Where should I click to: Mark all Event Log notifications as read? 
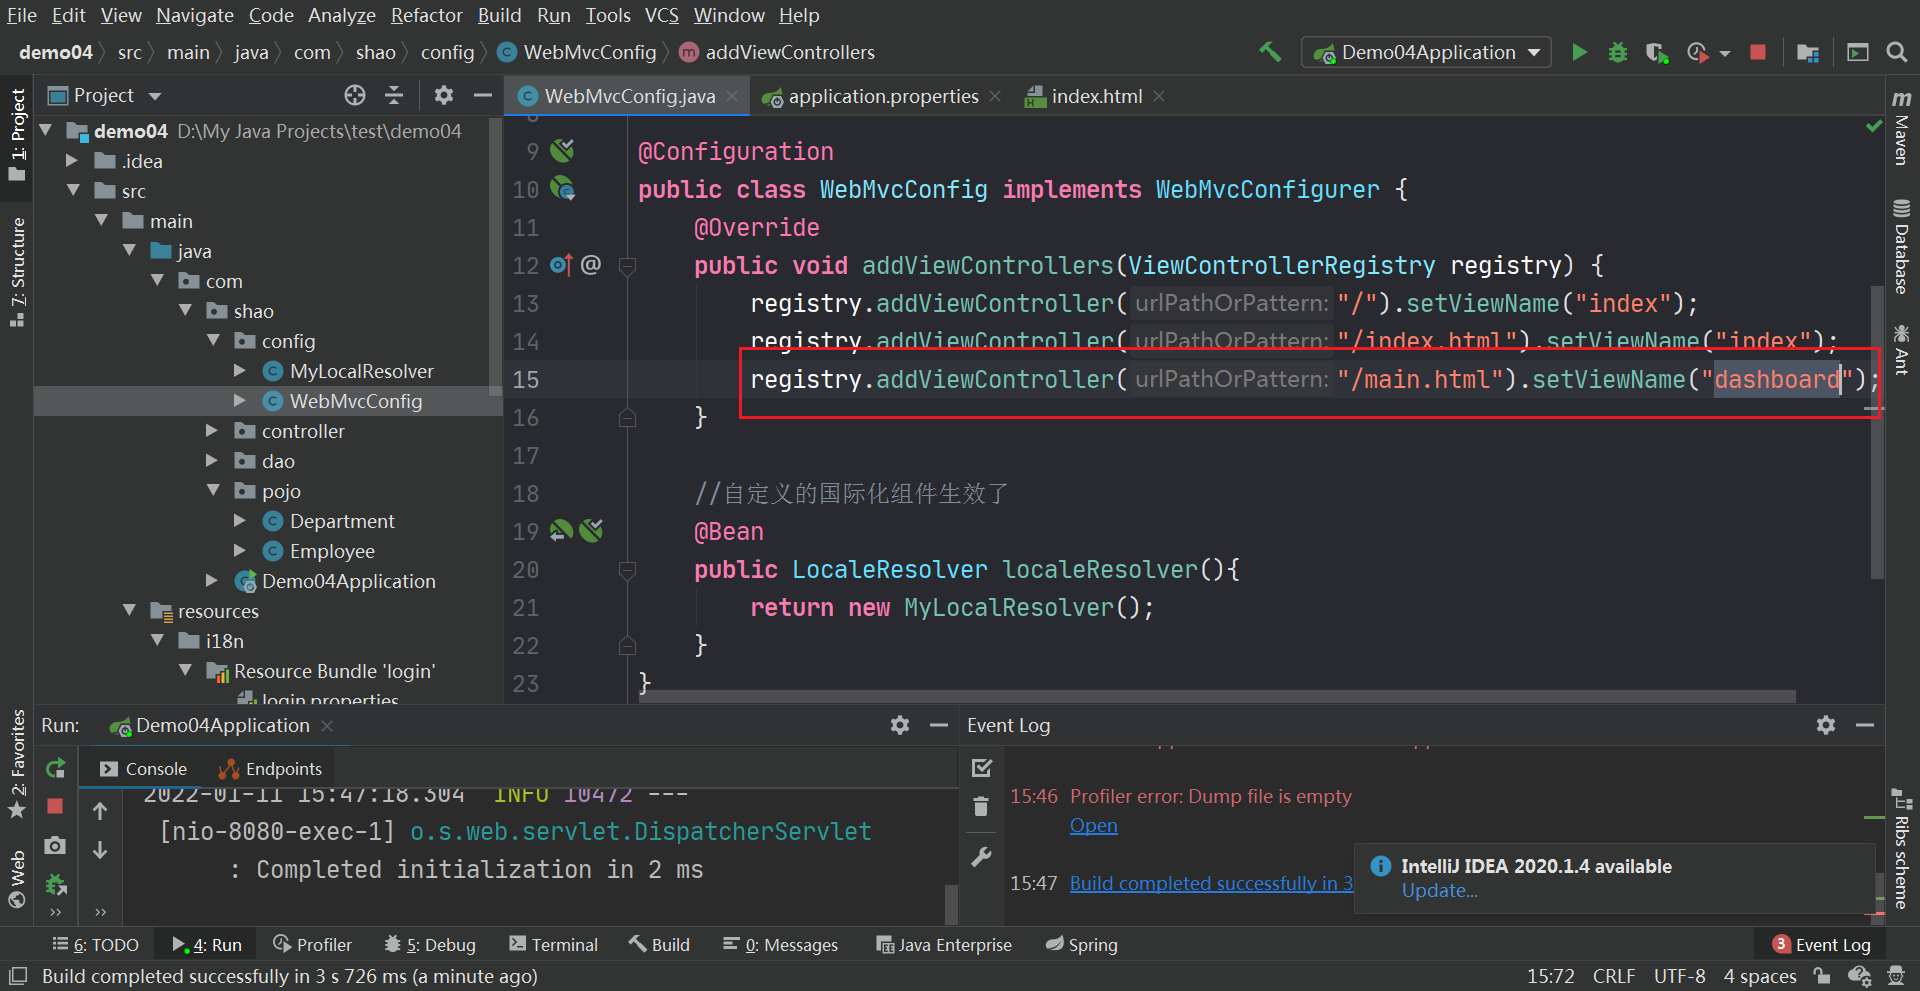(982, 768)
